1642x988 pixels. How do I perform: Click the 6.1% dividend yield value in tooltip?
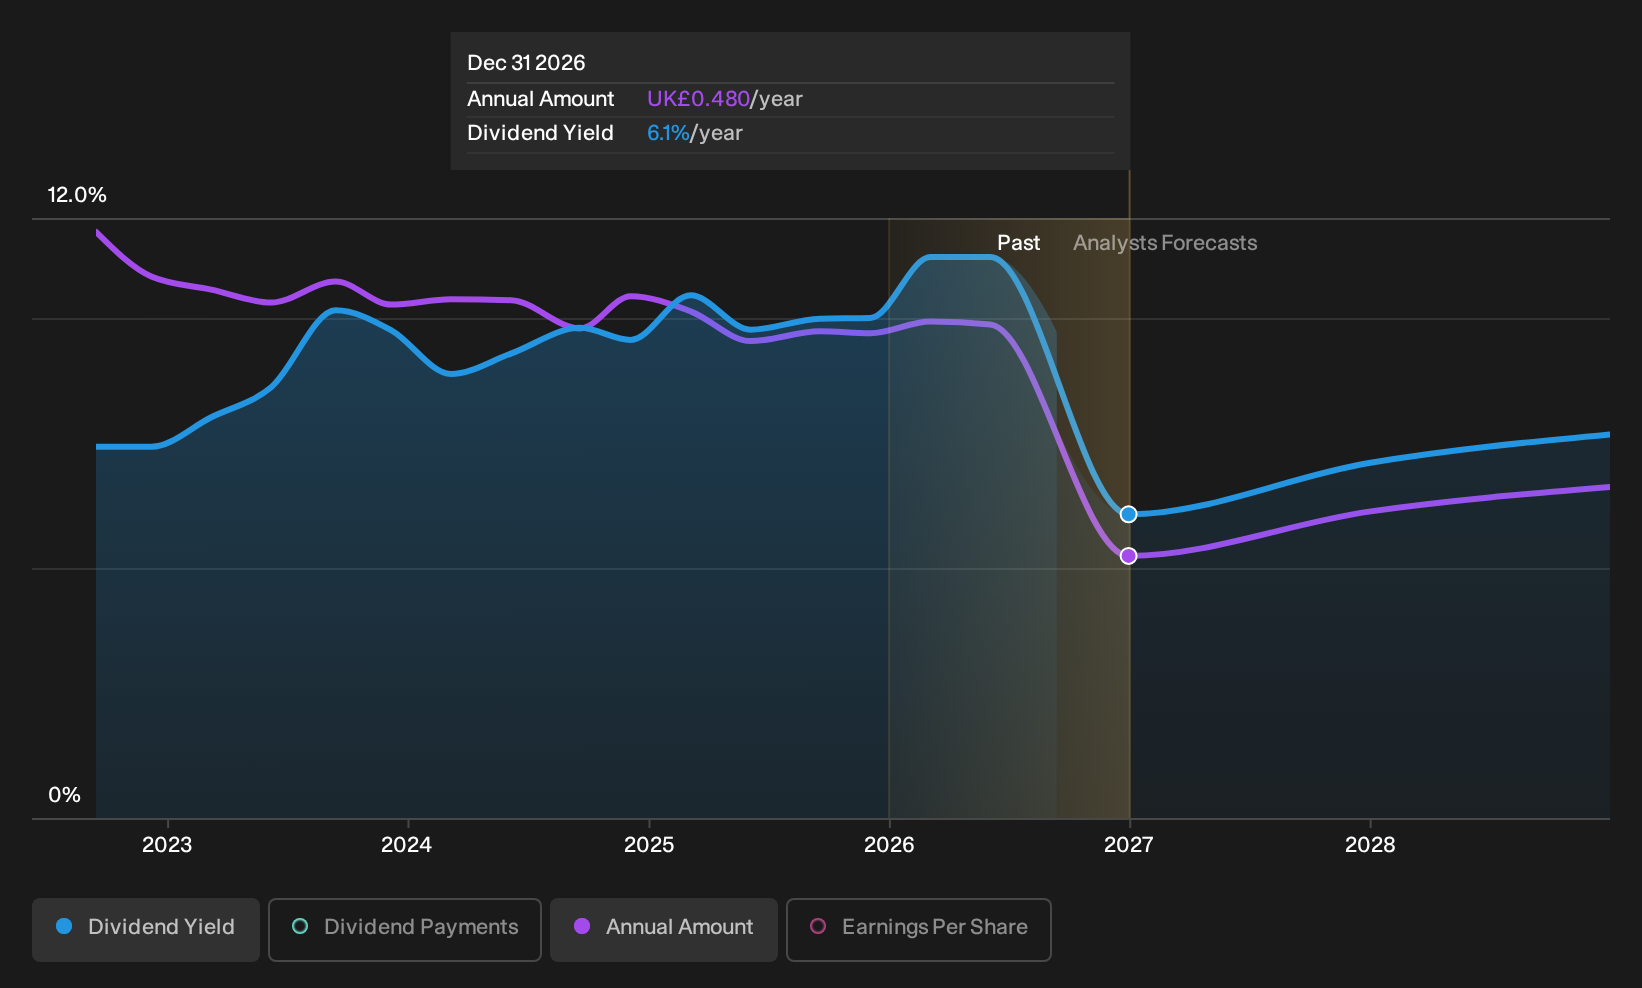click(668, 133)
